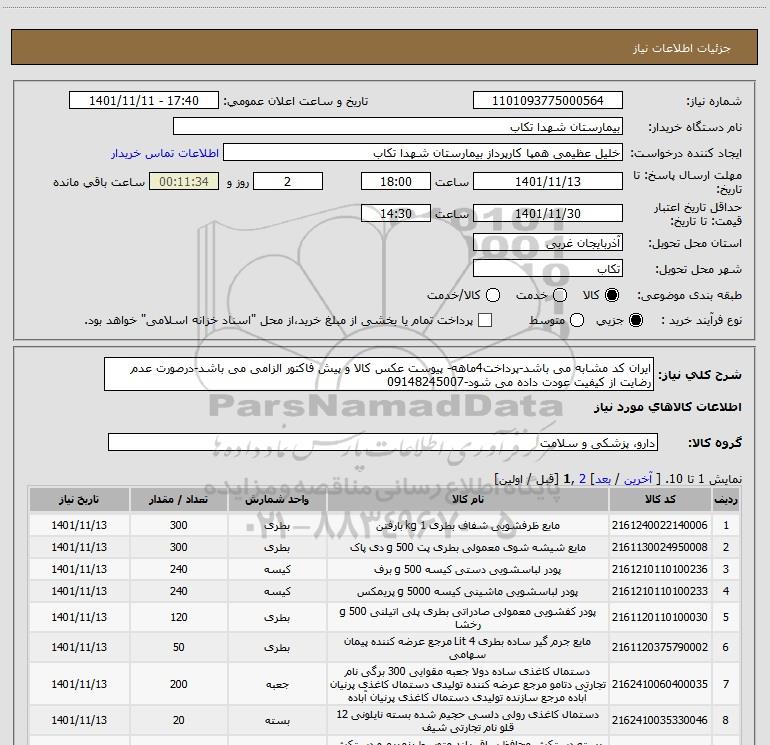Click the مایع ظرفشویی شفاف item name
Screen dimensions: 770x745
point(468,525)
